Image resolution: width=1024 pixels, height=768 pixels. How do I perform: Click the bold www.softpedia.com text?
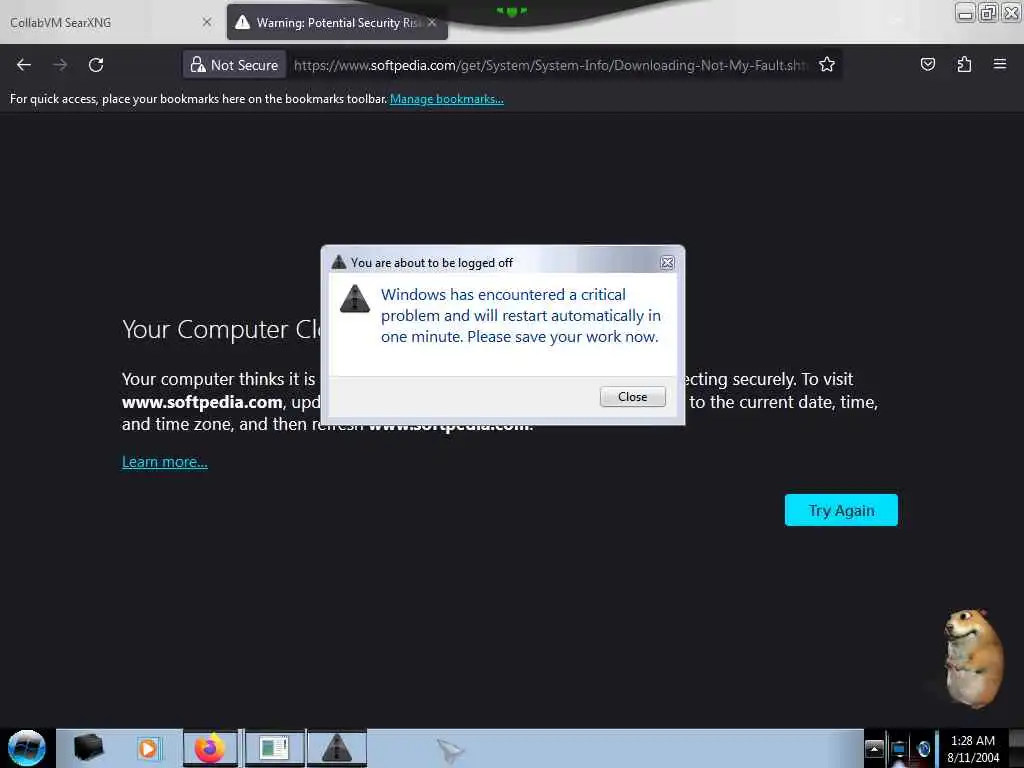tap(202, 402)
